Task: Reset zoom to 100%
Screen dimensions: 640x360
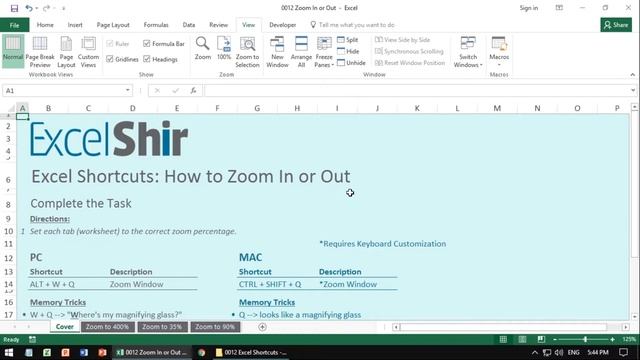Action: 224,48
